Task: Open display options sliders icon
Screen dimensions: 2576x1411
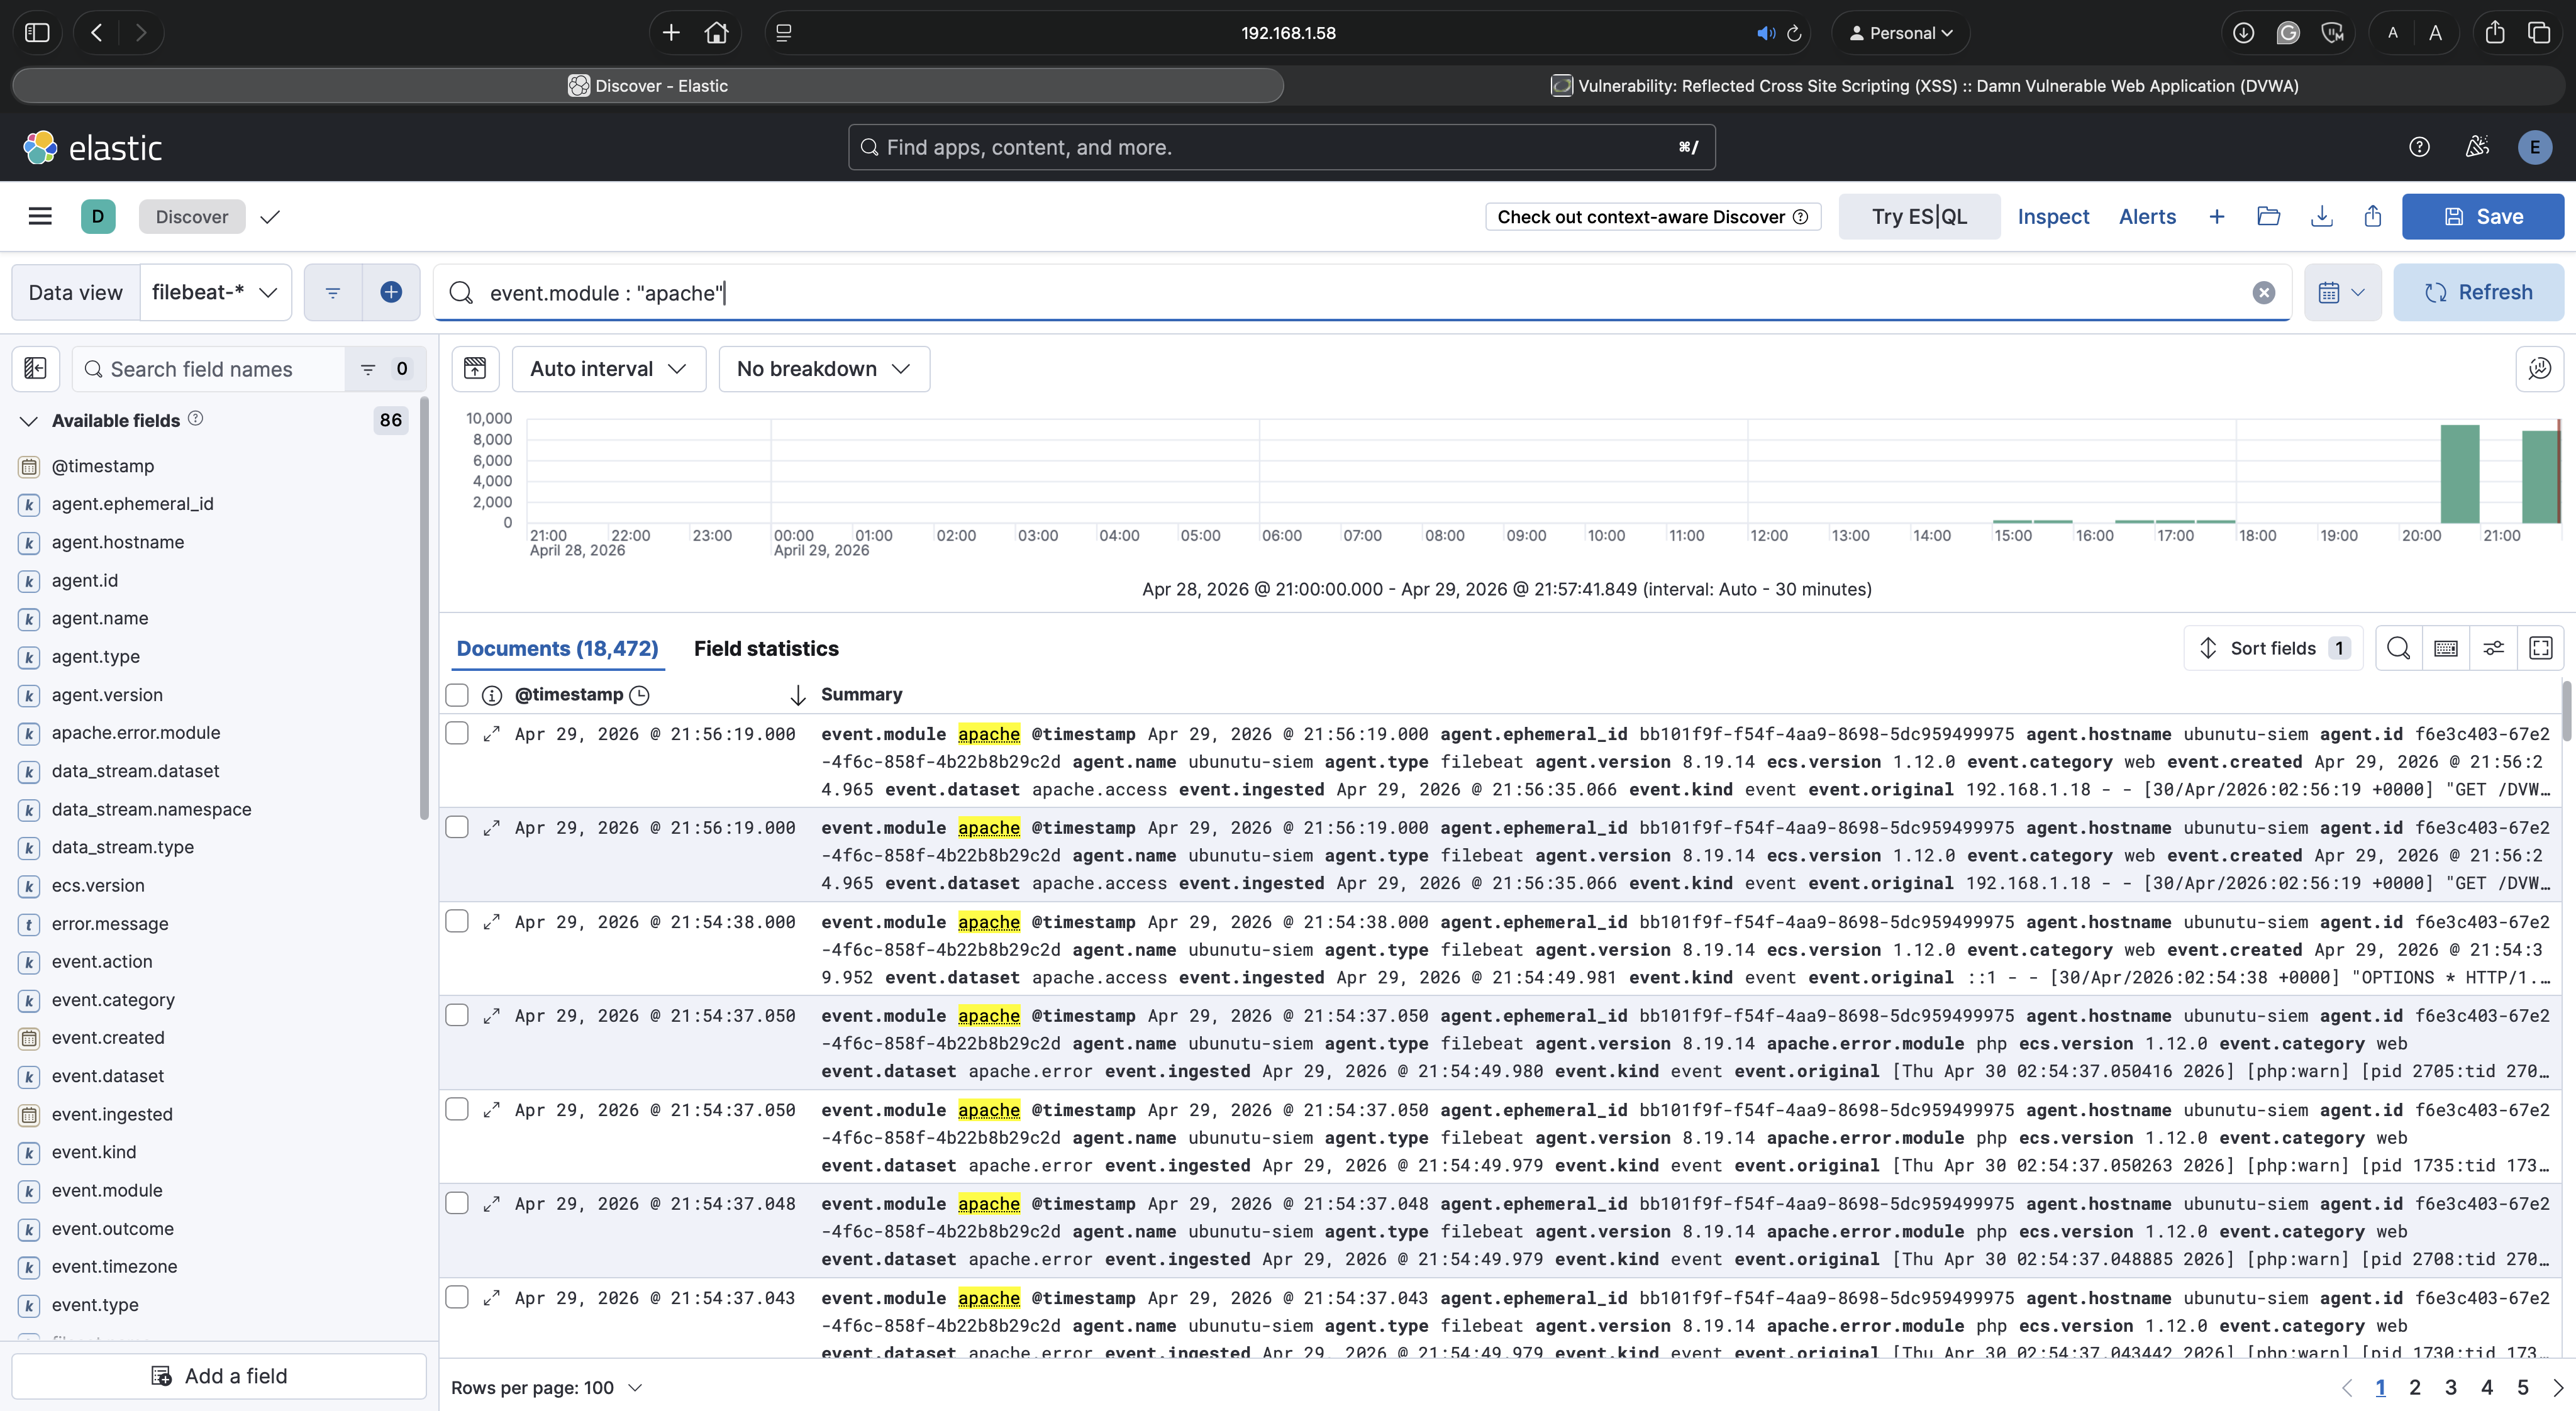Action: tap(2493, 648)
